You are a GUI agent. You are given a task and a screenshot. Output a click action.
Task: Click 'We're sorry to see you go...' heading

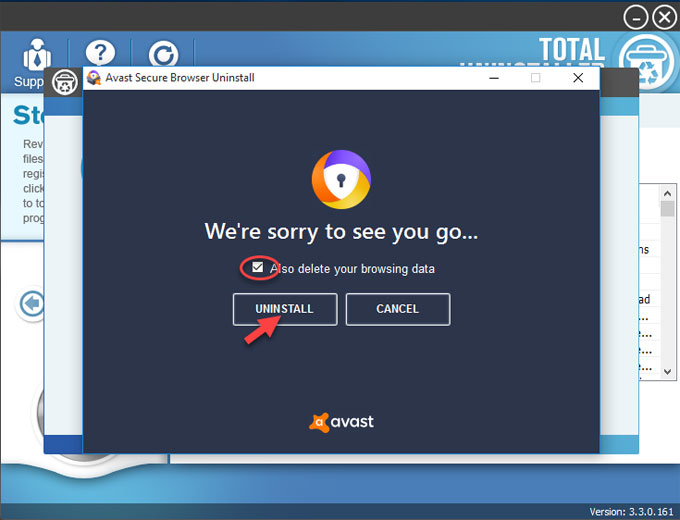pos(341,232)
